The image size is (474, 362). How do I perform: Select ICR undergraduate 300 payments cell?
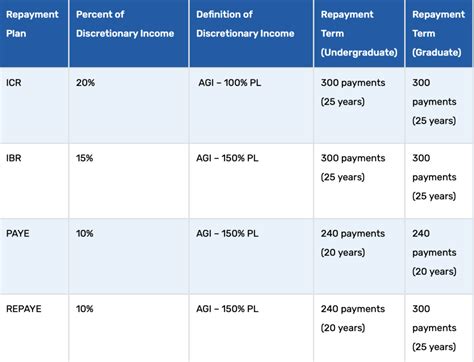359,106
